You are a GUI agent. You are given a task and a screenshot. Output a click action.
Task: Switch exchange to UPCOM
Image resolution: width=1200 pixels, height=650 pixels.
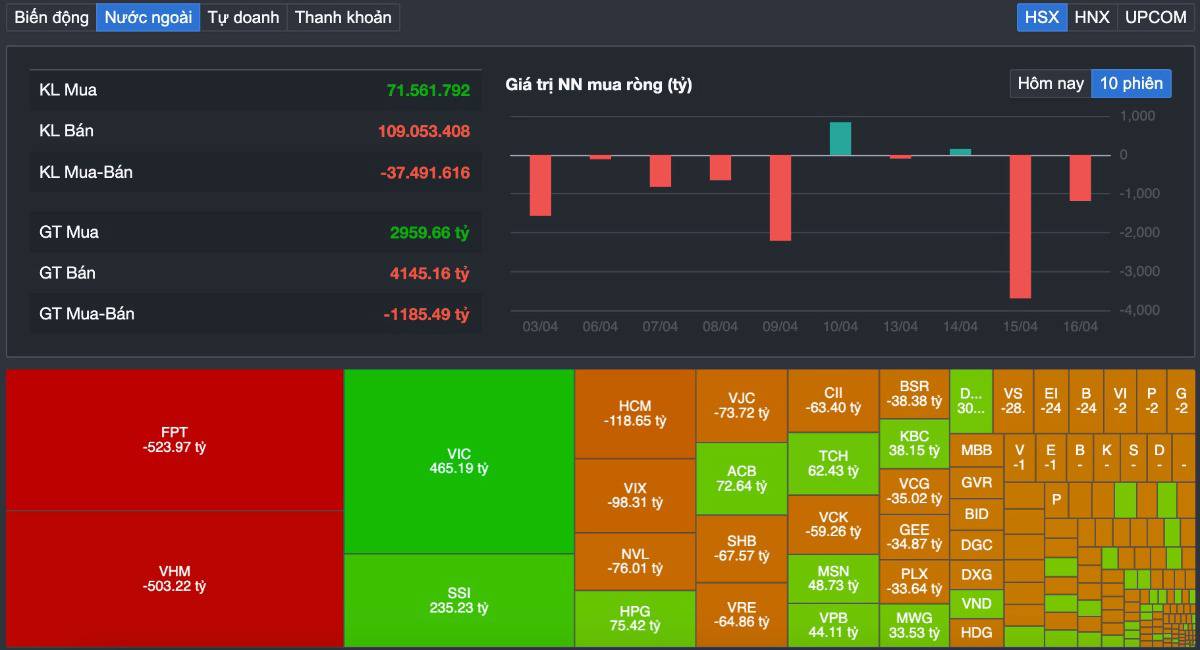click(x=1155, y=17)
